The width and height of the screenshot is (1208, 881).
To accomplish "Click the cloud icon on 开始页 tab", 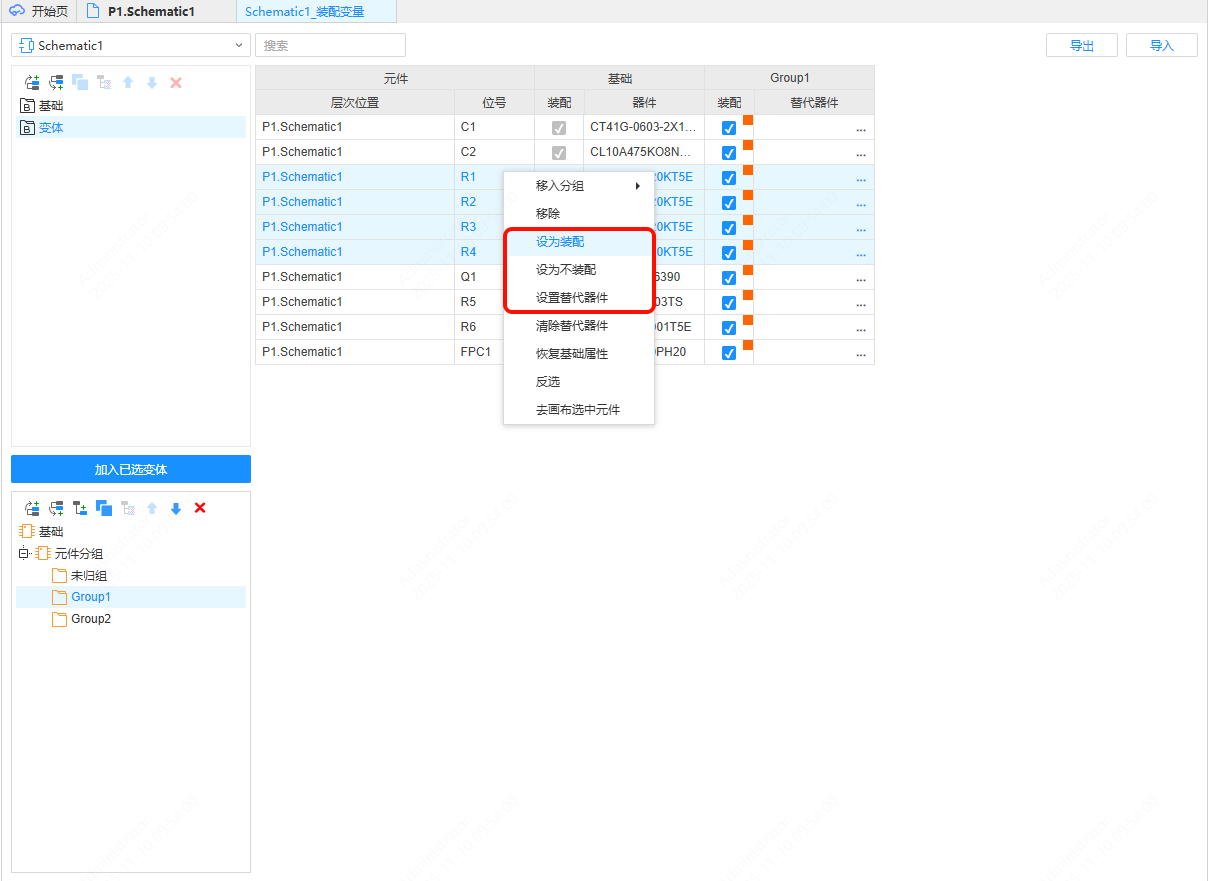I will click(x=17, y=11).
